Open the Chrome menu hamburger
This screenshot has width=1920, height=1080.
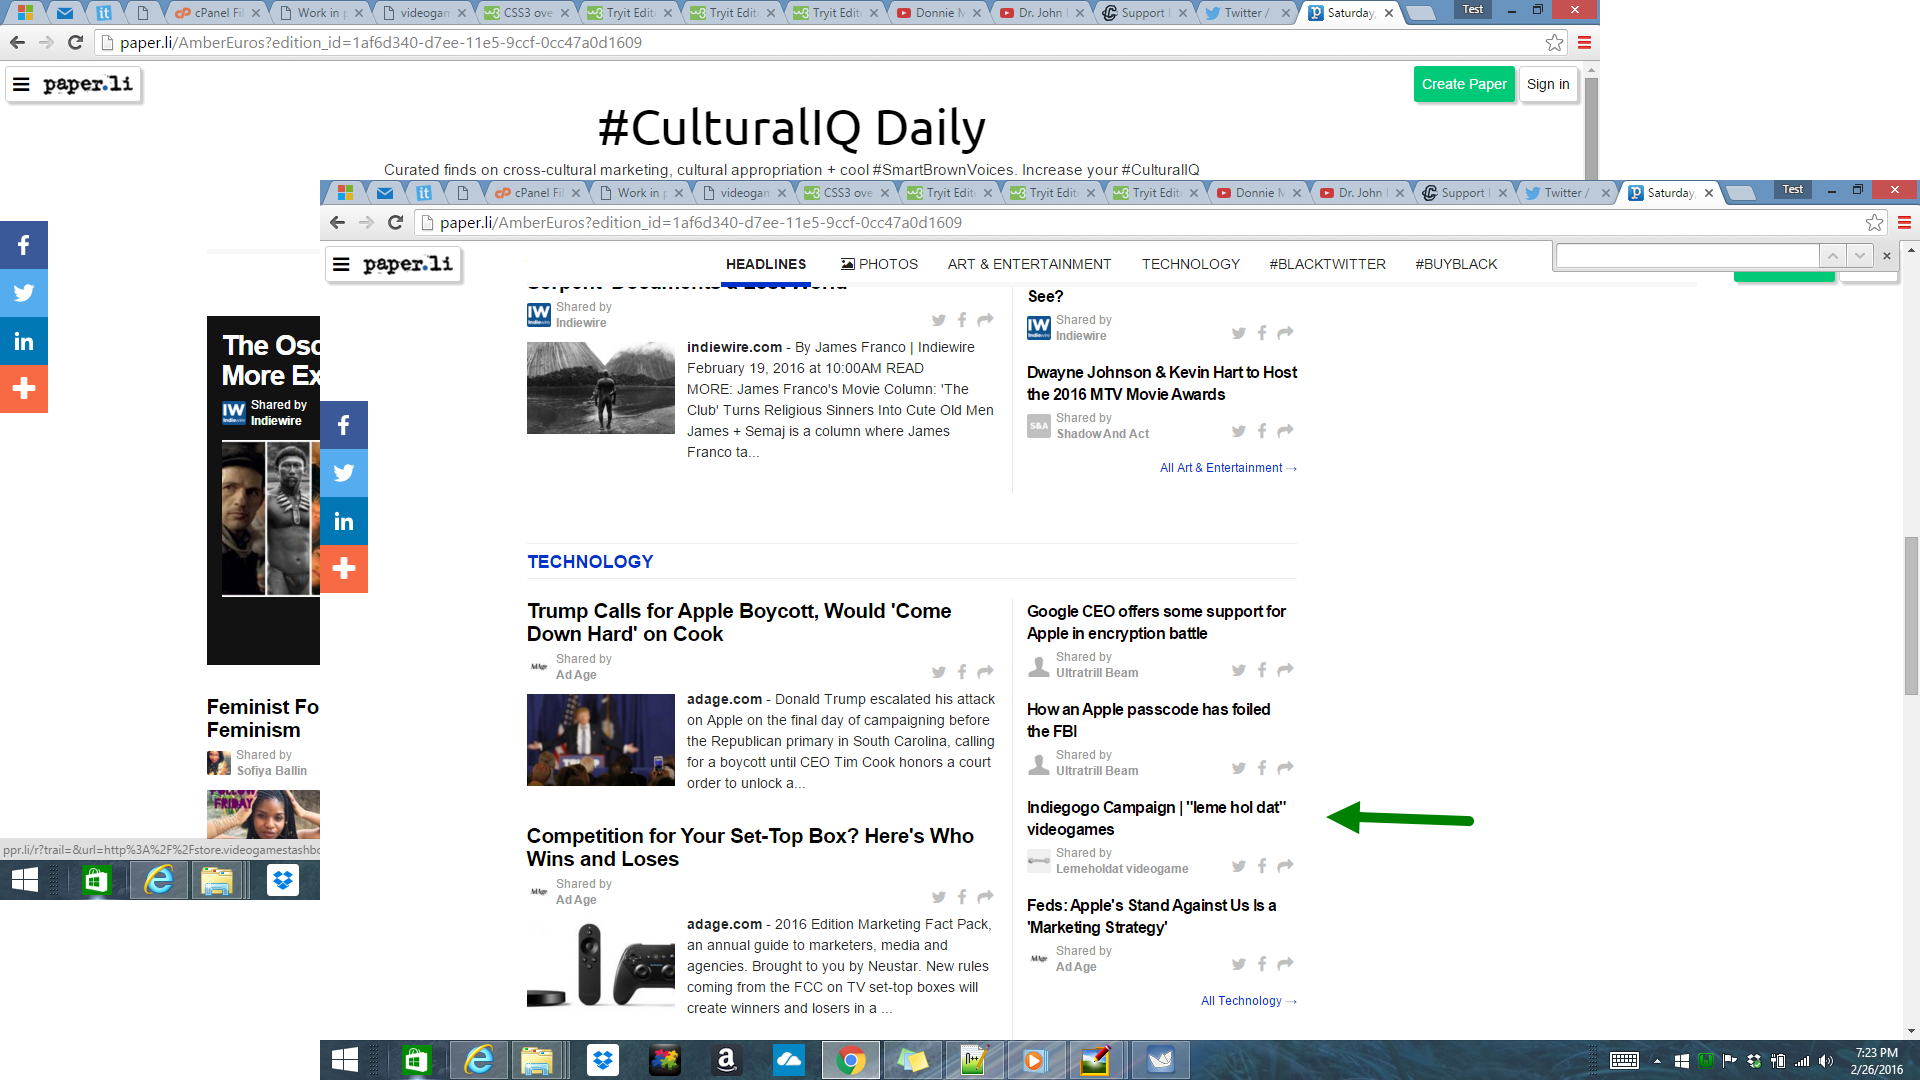1904,223
